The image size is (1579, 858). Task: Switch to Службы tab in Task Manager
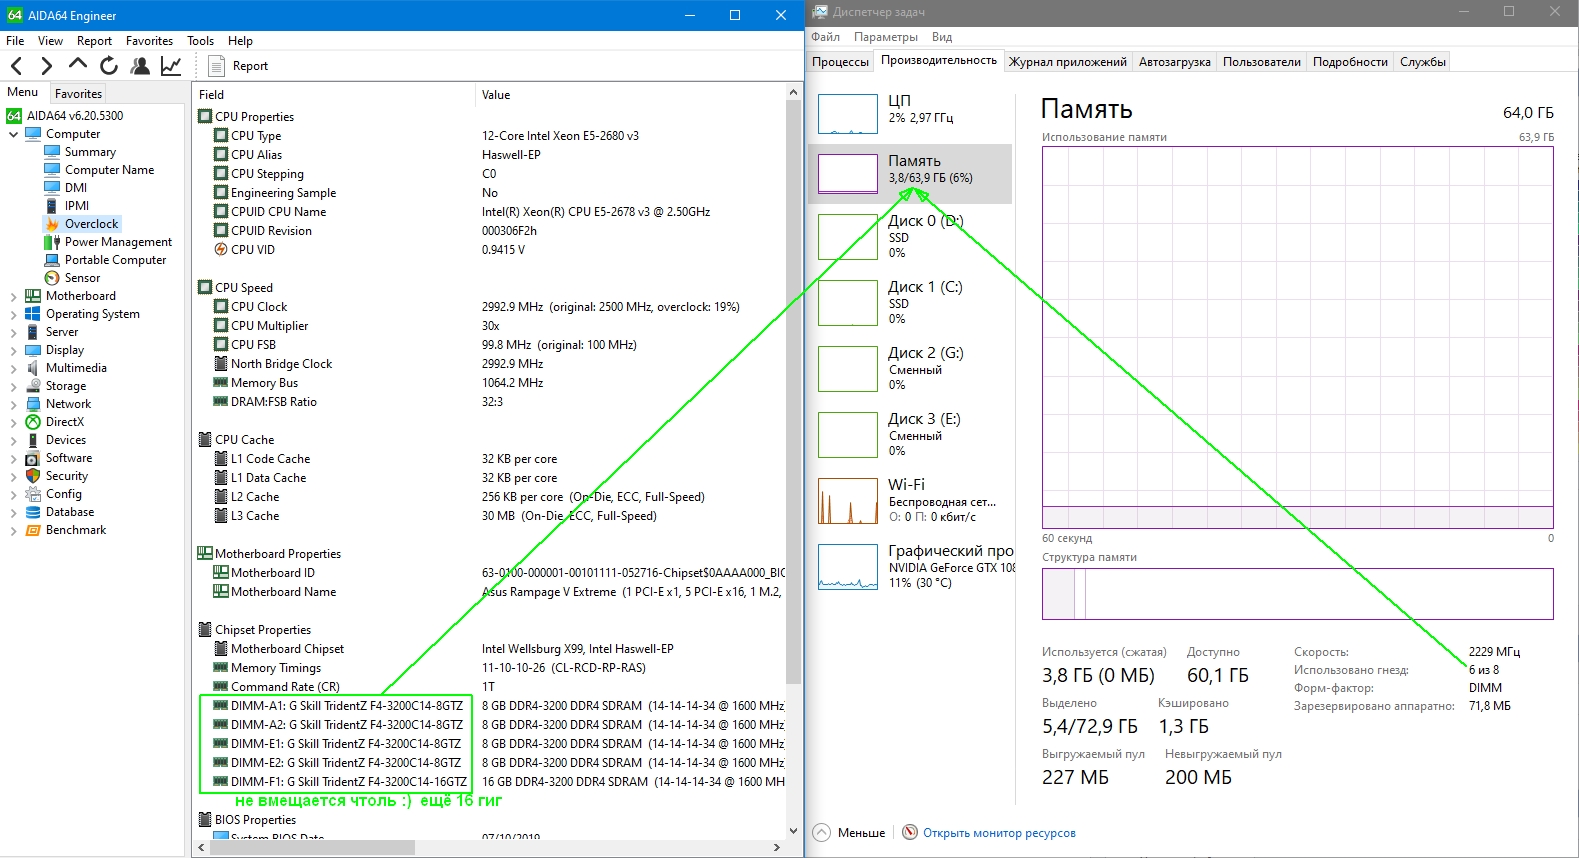coord(1423,62)
